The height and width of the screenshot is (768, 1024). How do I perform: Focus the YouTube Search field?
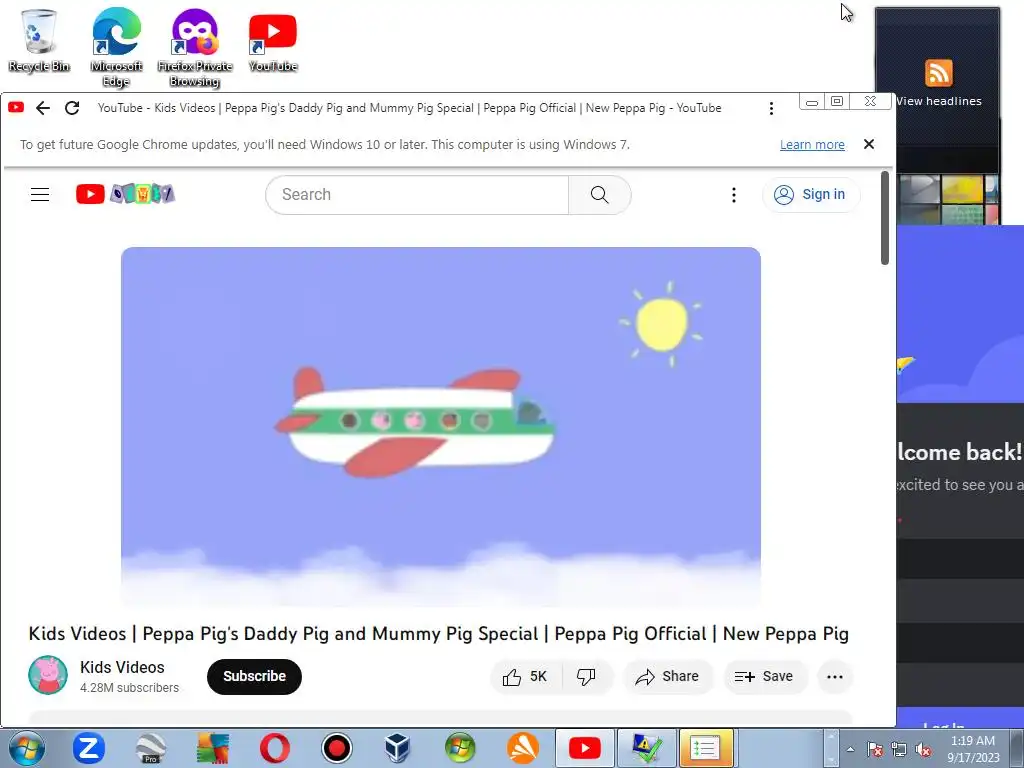tap(417, 195)
